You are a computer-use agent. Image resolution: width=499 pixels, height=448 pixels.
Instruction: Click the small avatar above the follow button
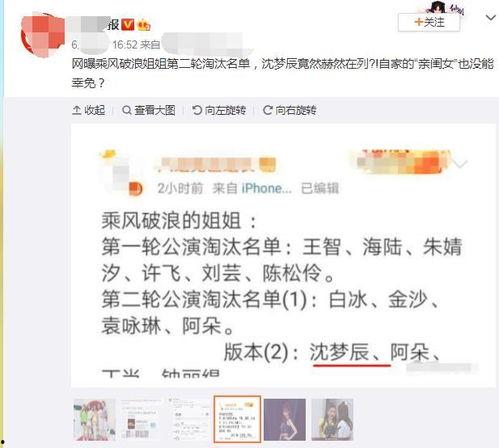(x=439, y=7)
